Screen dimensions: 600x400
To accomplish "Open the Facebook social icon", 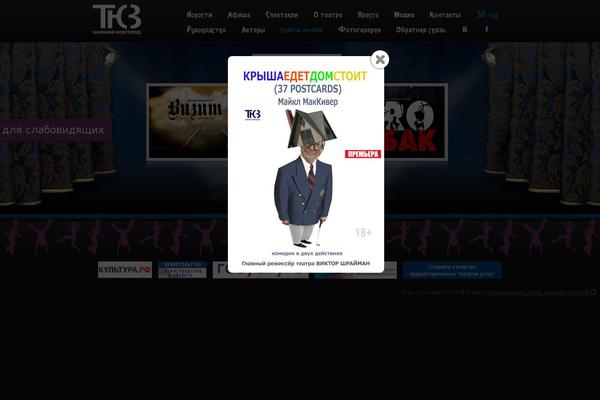I will 486,29.
